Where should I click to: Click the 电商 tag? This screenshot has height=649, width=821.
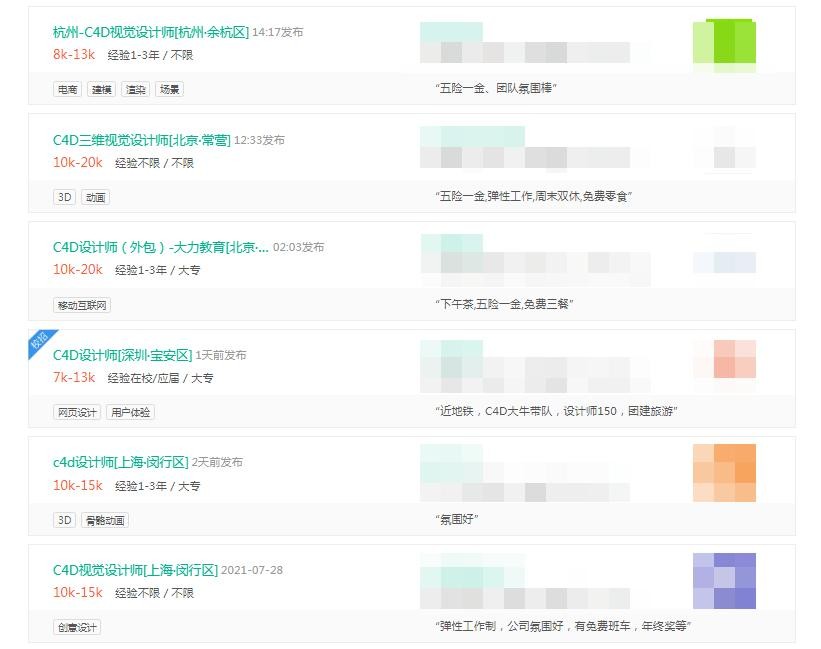(67, 89)
